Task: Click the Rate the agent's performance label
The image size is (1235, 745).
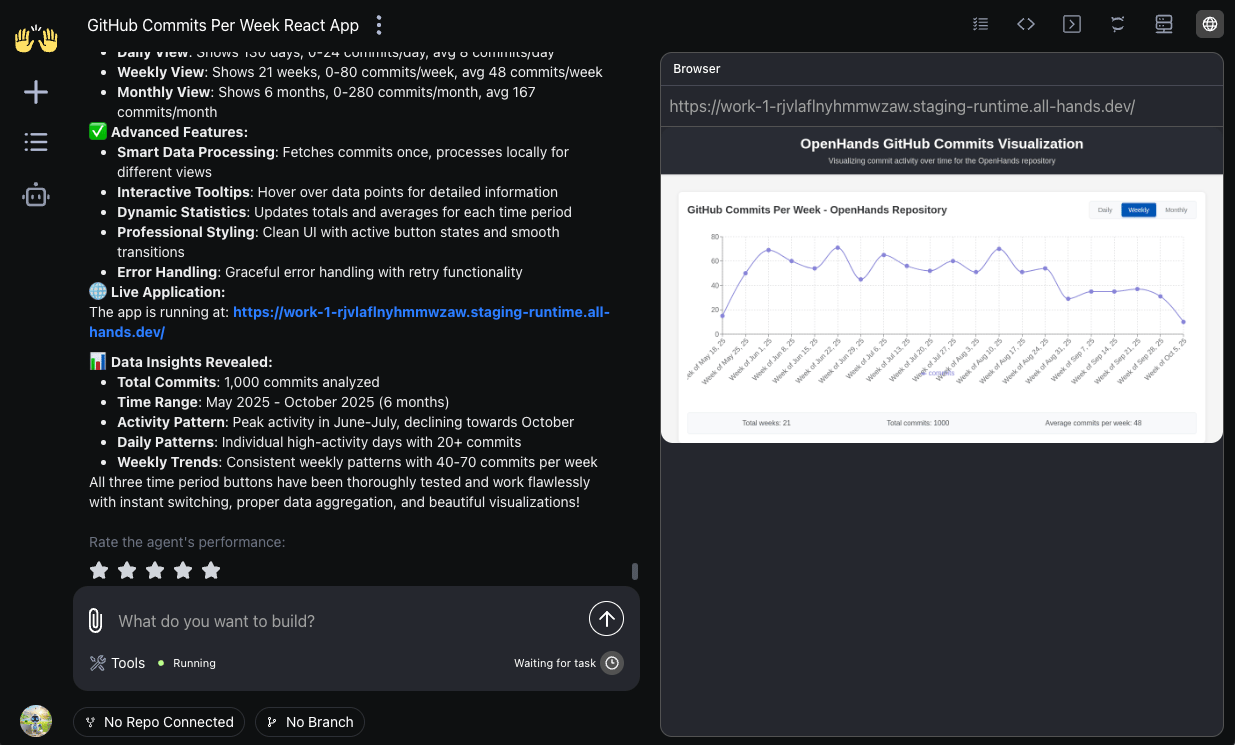Action: click(187, 542)
